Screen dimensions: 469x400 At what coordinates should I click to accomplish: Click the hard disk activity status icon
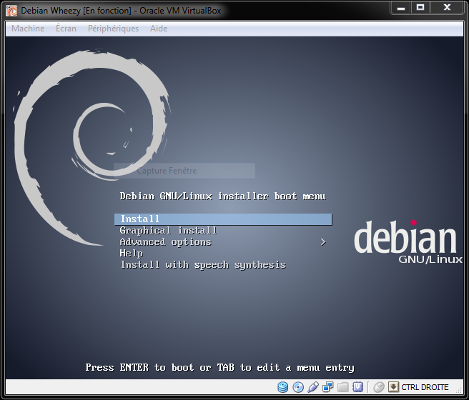click(283, 387)
